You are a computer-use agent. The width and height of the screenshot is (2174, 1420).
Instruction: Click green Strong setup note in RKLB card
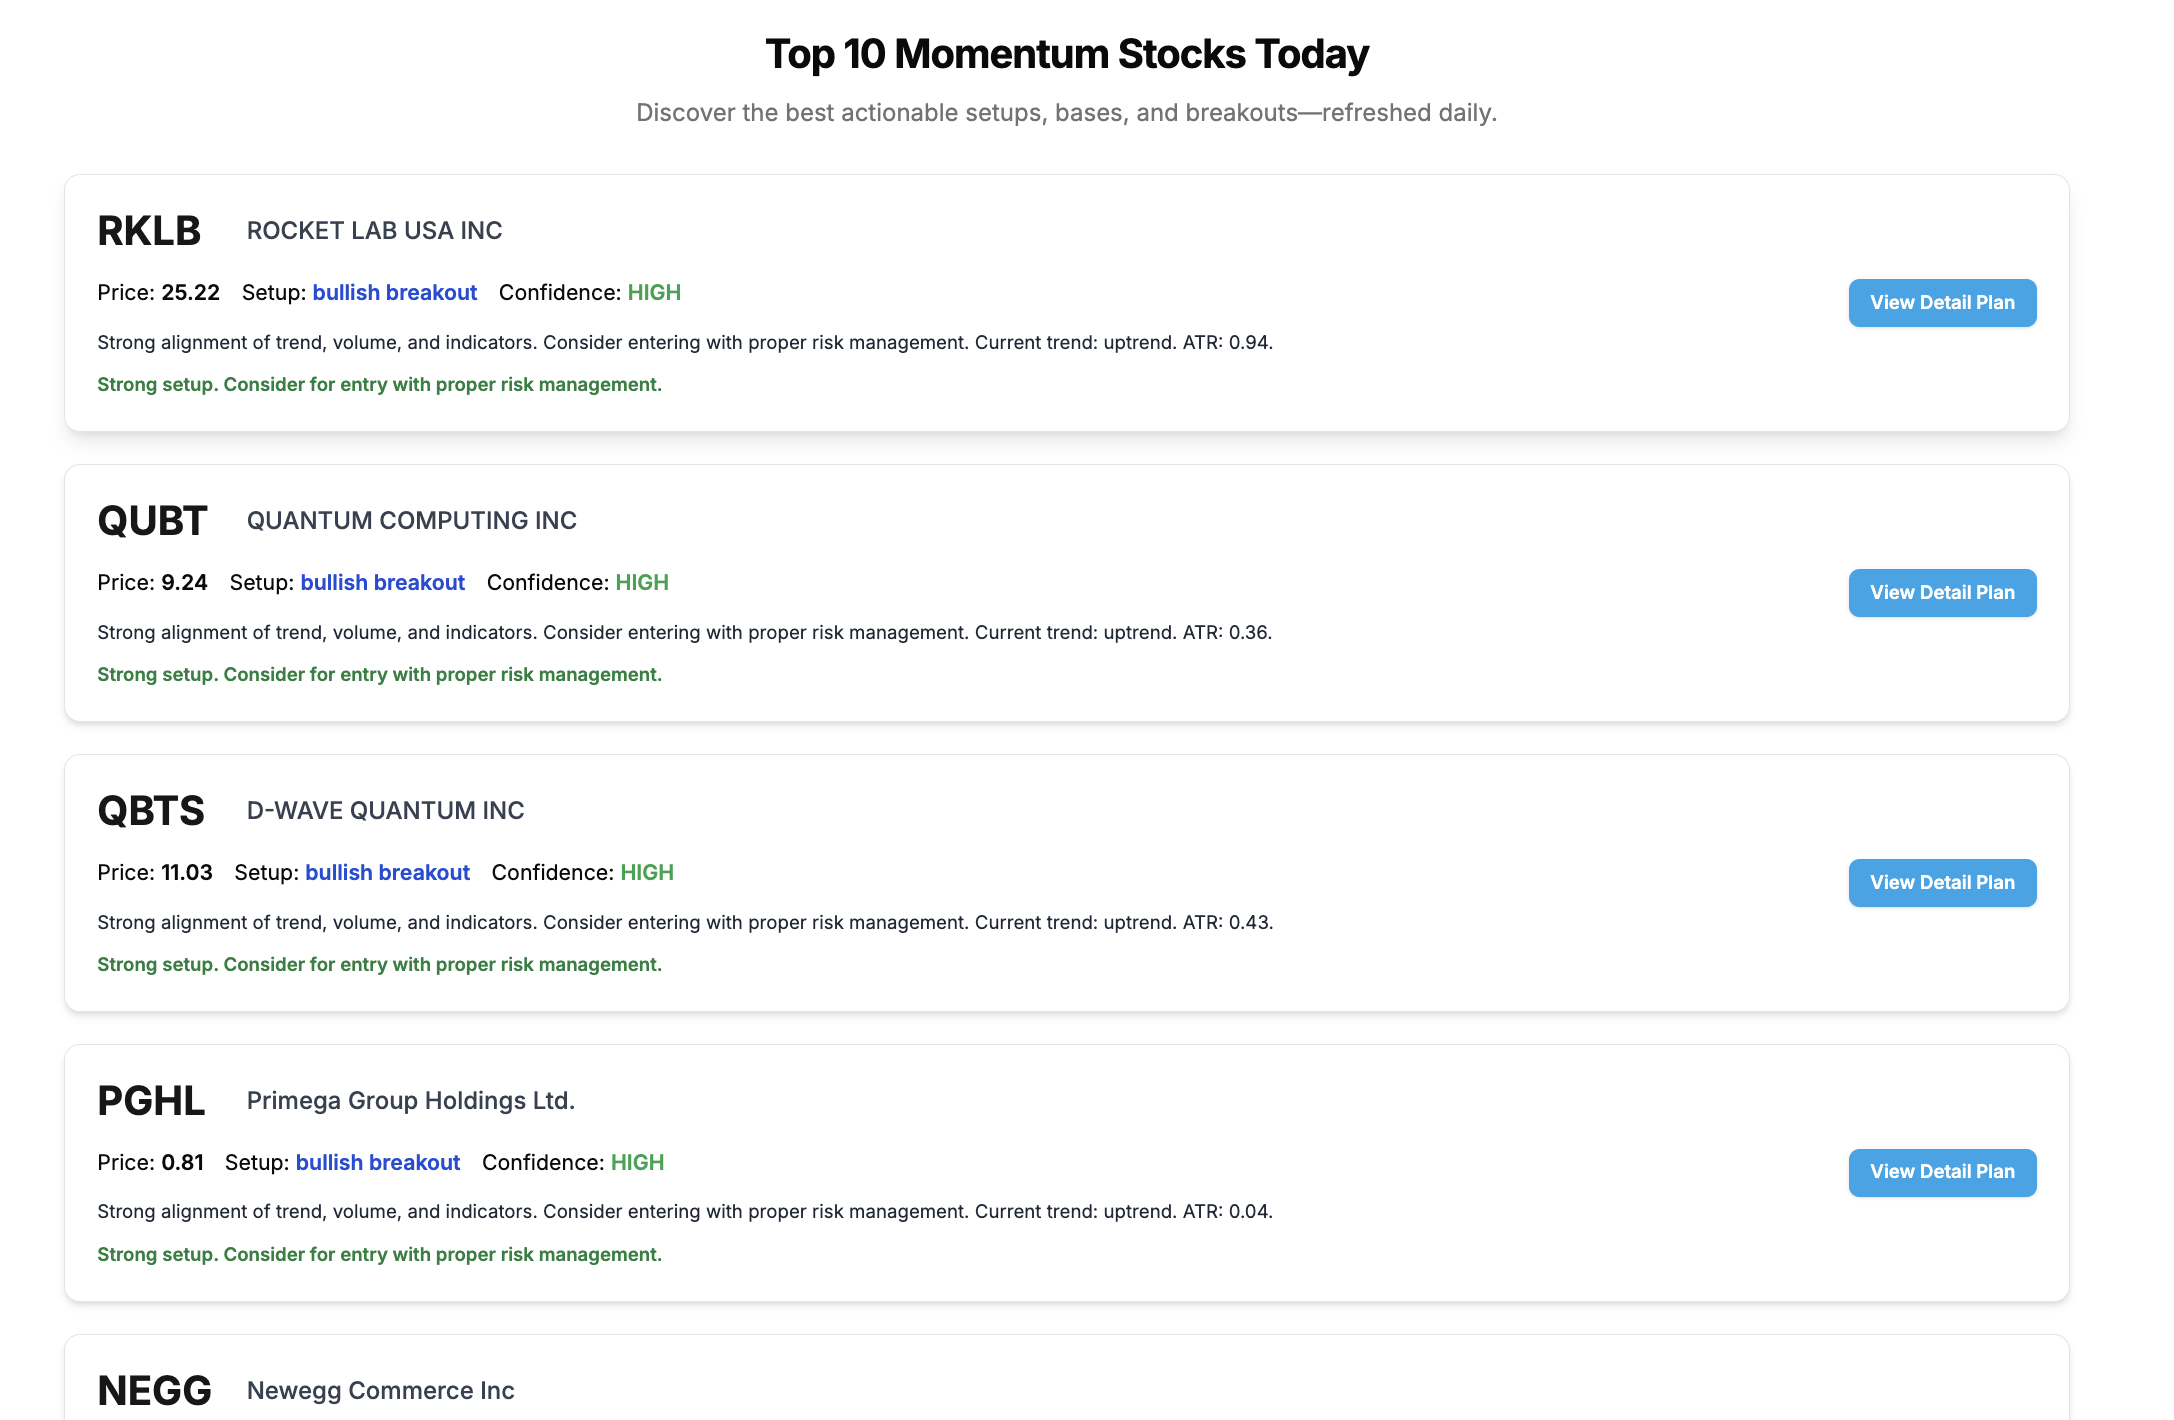pyautogui.click(x=380, y=385)
